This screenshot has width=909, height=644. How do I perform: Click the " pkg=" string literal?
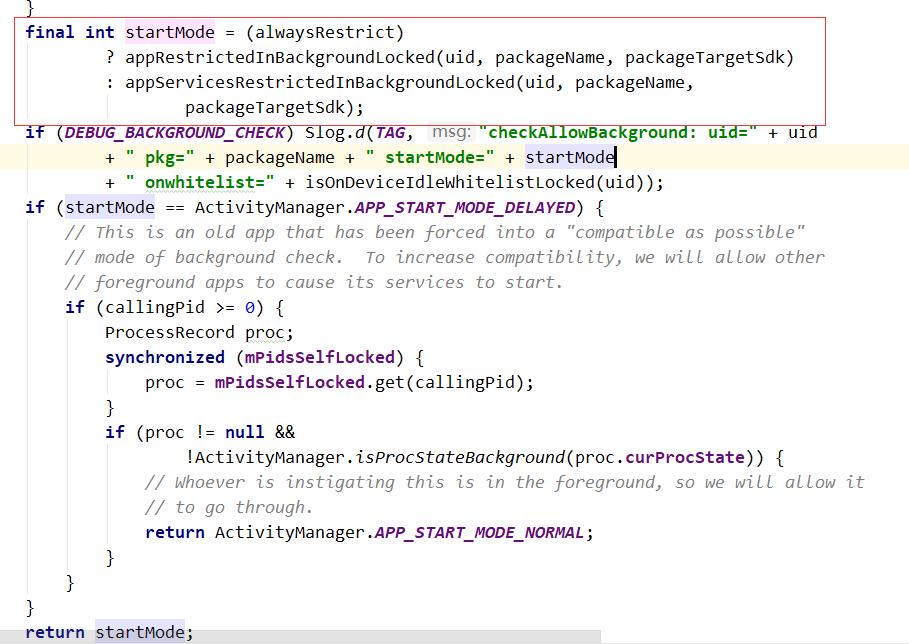160,158
